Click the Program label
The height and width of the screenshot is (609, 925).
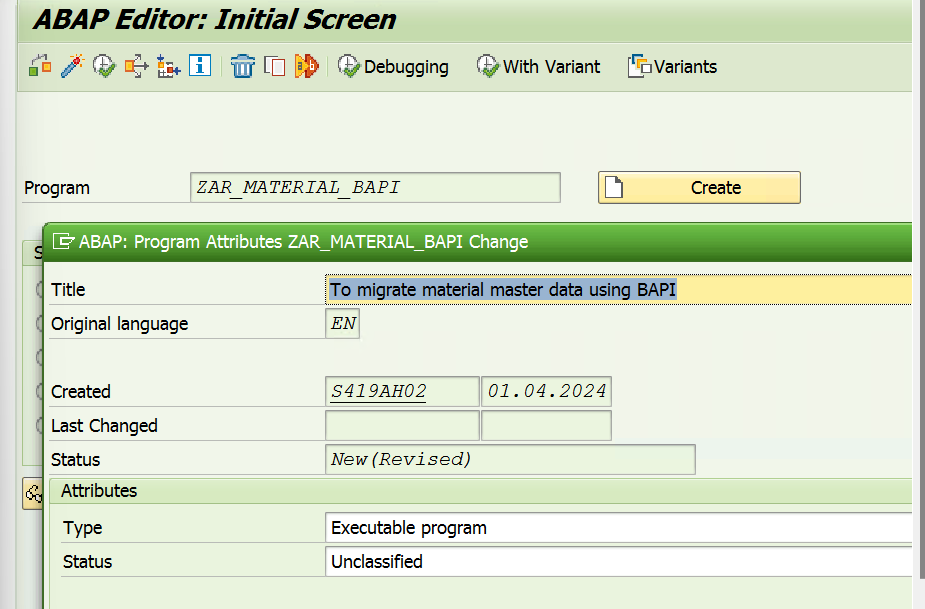click(x=57, y=188)
